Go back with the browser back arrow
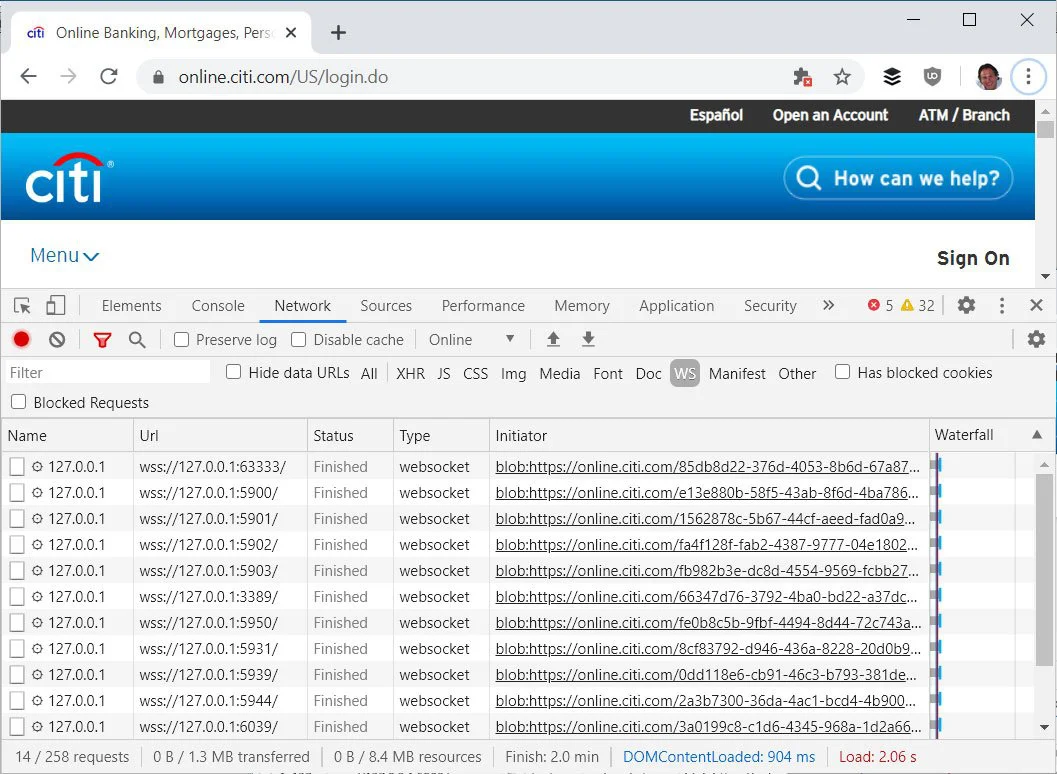Image resolution: width=1057 pixels, height=774 pixels. [x=28, y=76]
